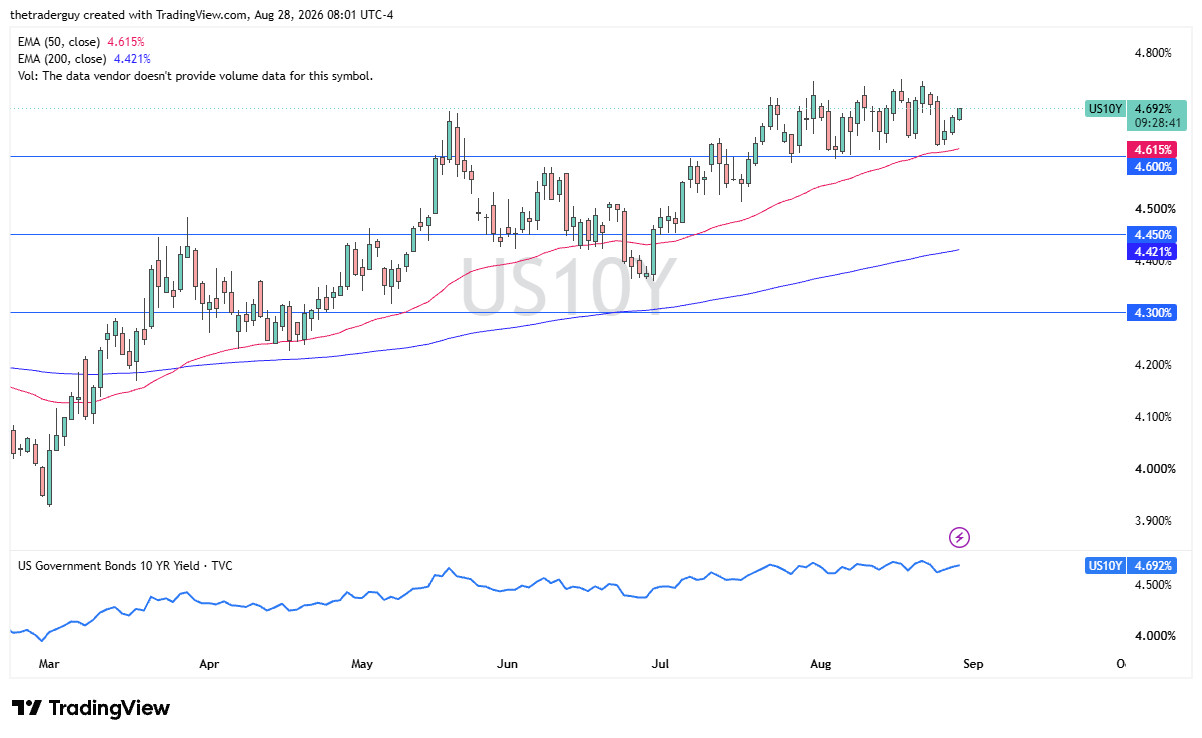This screenshot has height=738, width=1202.
Task: Select the 4.421% EMA 200 price tag
Action: pyautogui.click(x=1152, y=250)
